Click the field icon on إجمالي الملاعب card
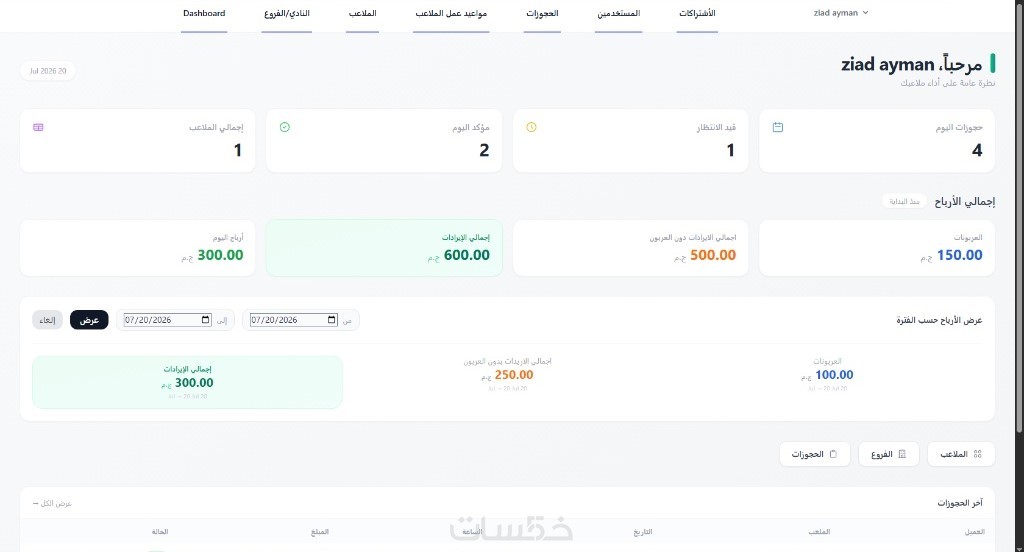 tap(38, 127)
